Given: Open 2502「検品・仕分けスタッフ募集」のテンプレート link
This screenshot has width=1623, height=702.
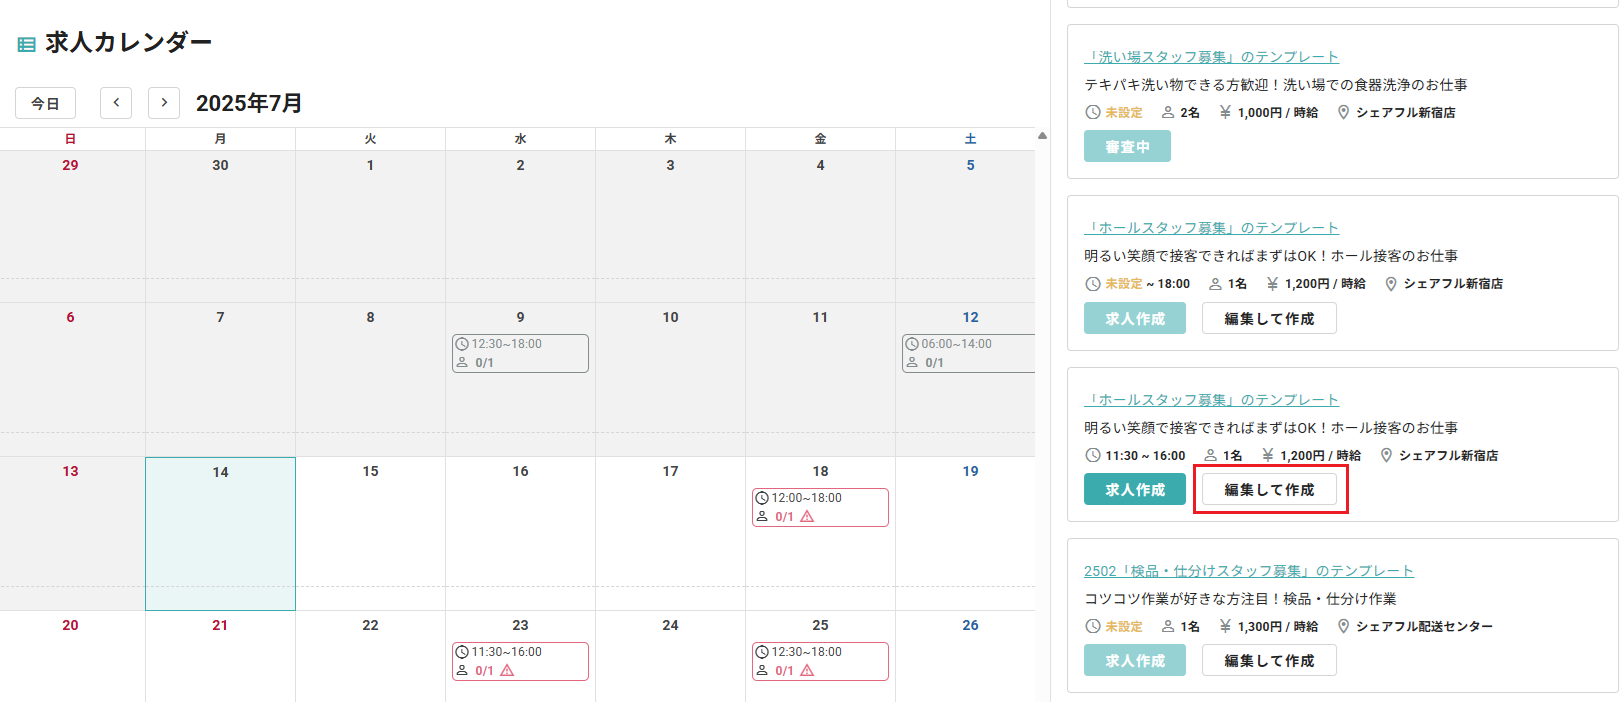Looking at the screenshot, I should [x=1249, y=571].
